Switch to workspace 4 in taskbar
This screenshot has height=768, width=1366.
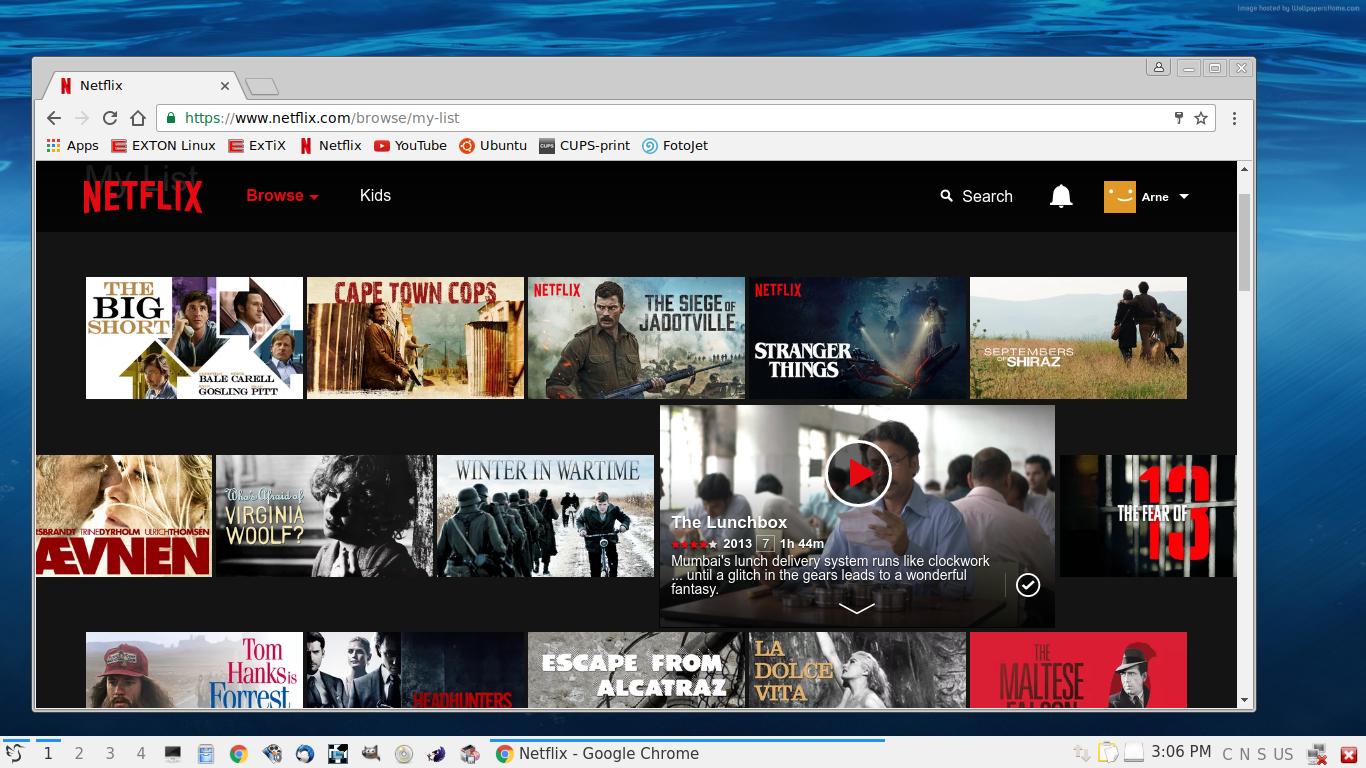coord(141,754)
